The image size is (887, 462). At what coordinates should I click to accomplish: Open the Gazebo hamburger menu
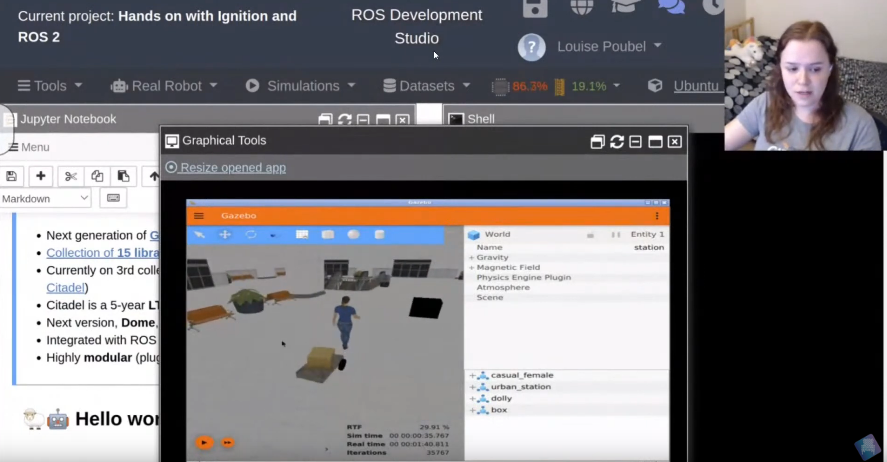tap(199, 215)
